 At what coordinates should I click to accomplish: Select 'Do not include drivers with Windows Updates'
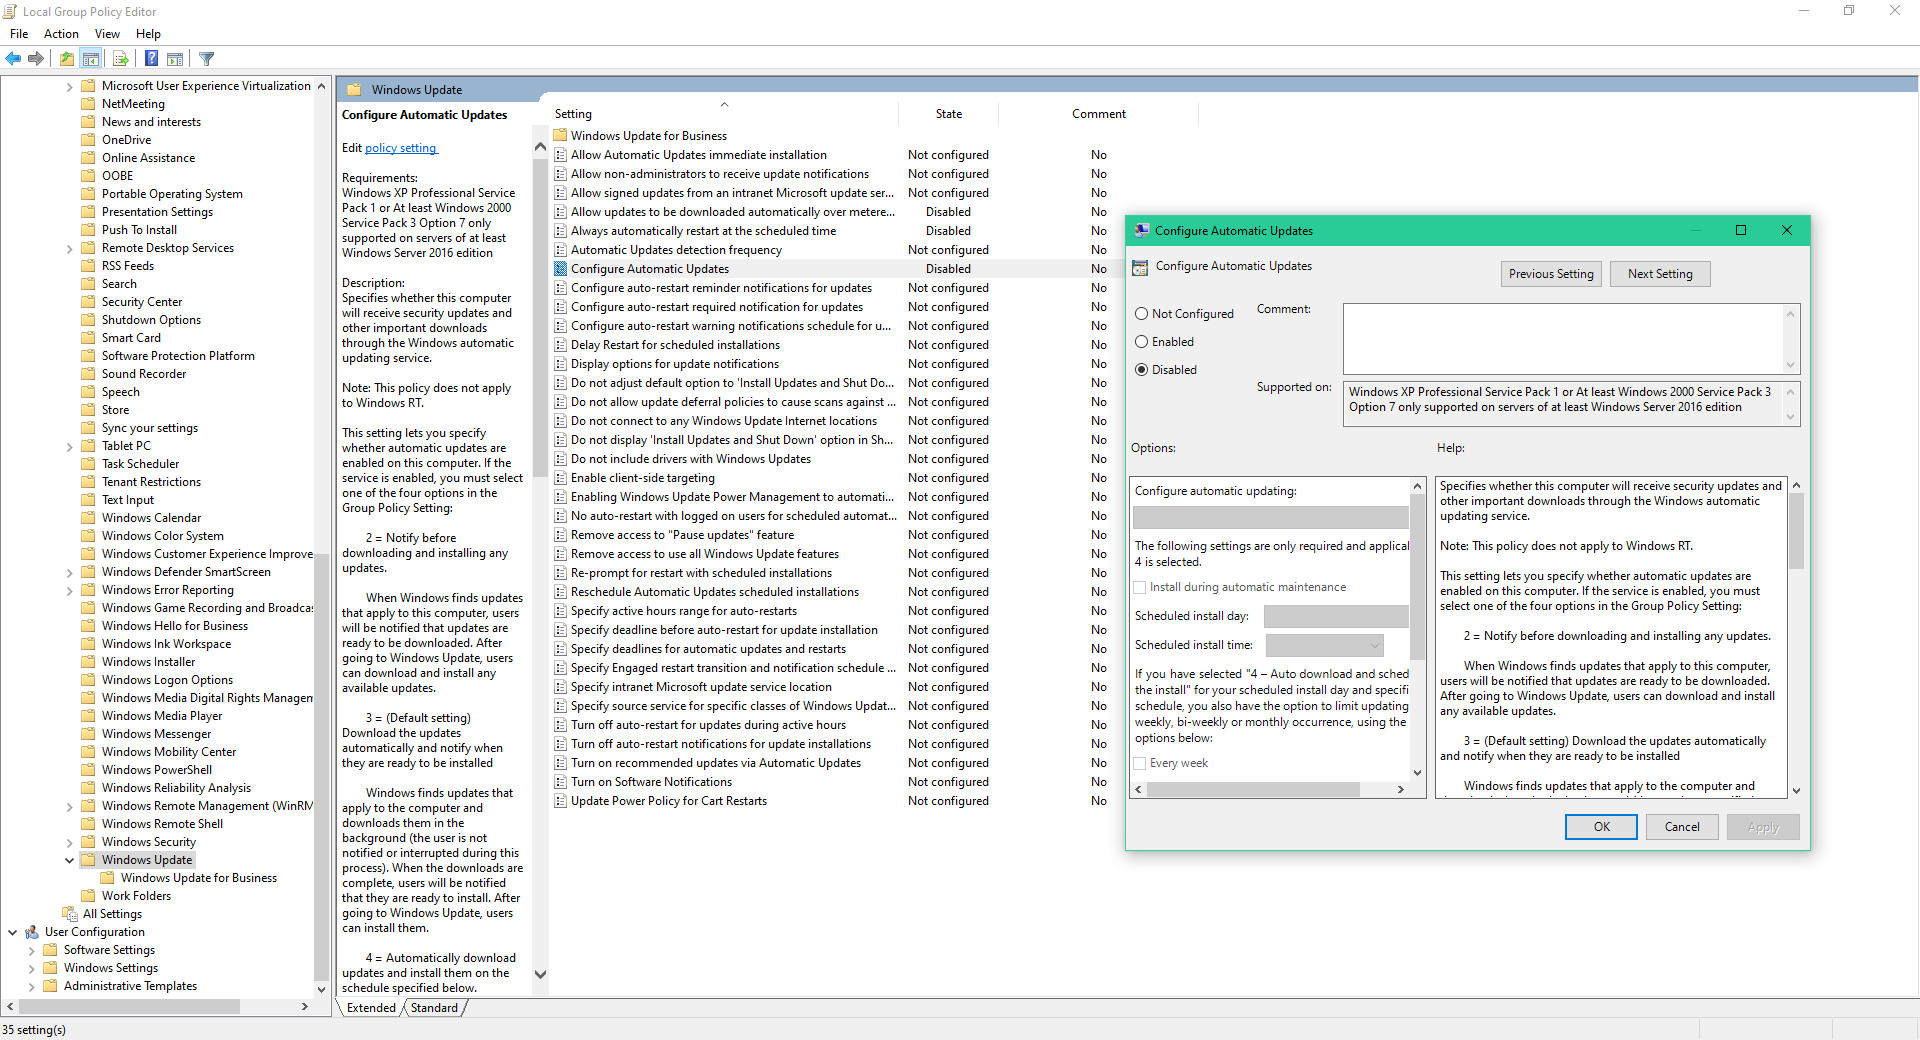[x=691, y=459]
